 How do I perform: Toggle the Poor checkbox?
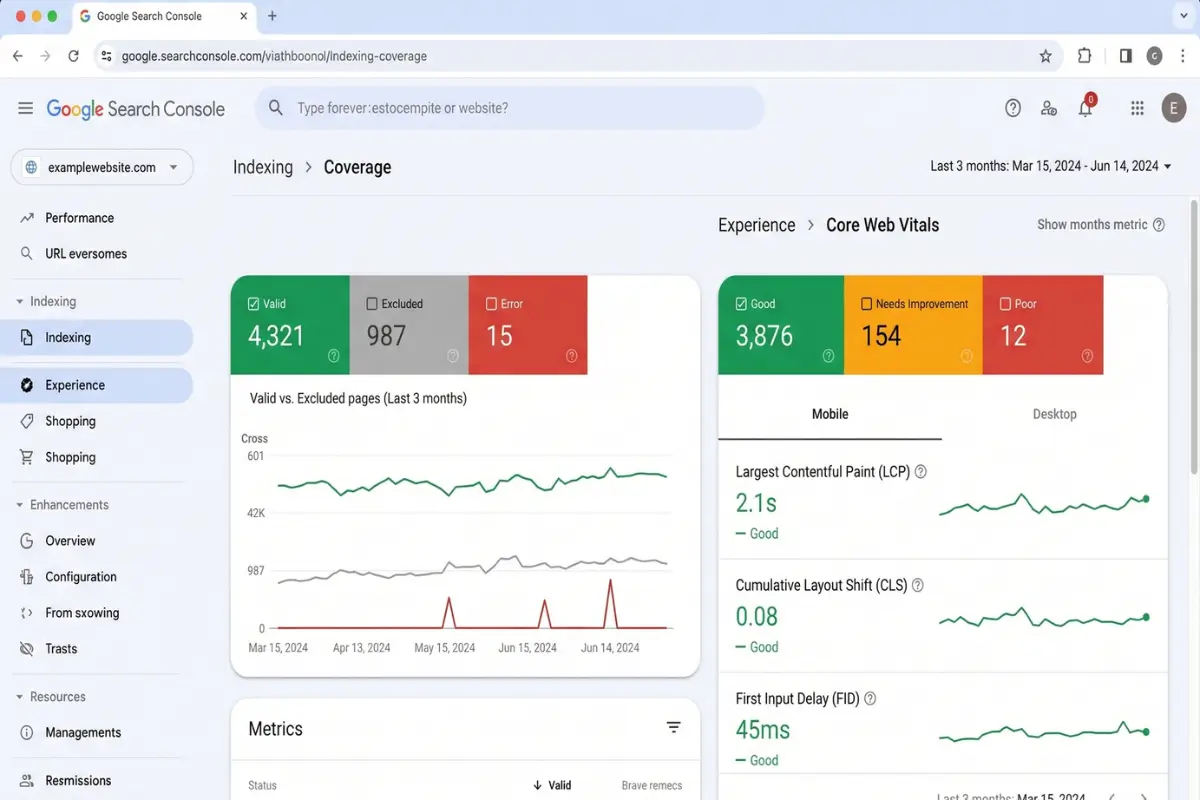pyautogui.click(x=1005, y=303)
